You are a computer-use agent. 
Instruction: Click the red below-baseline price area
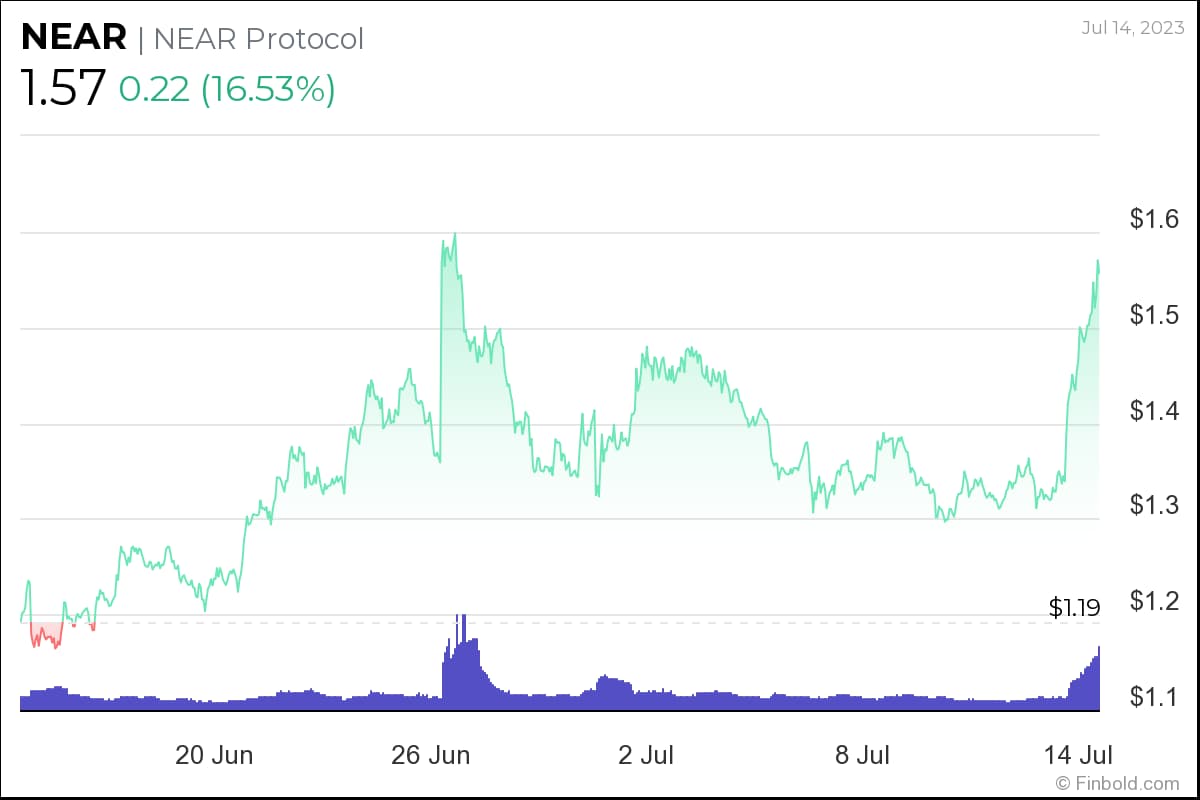tap(44, 634)
